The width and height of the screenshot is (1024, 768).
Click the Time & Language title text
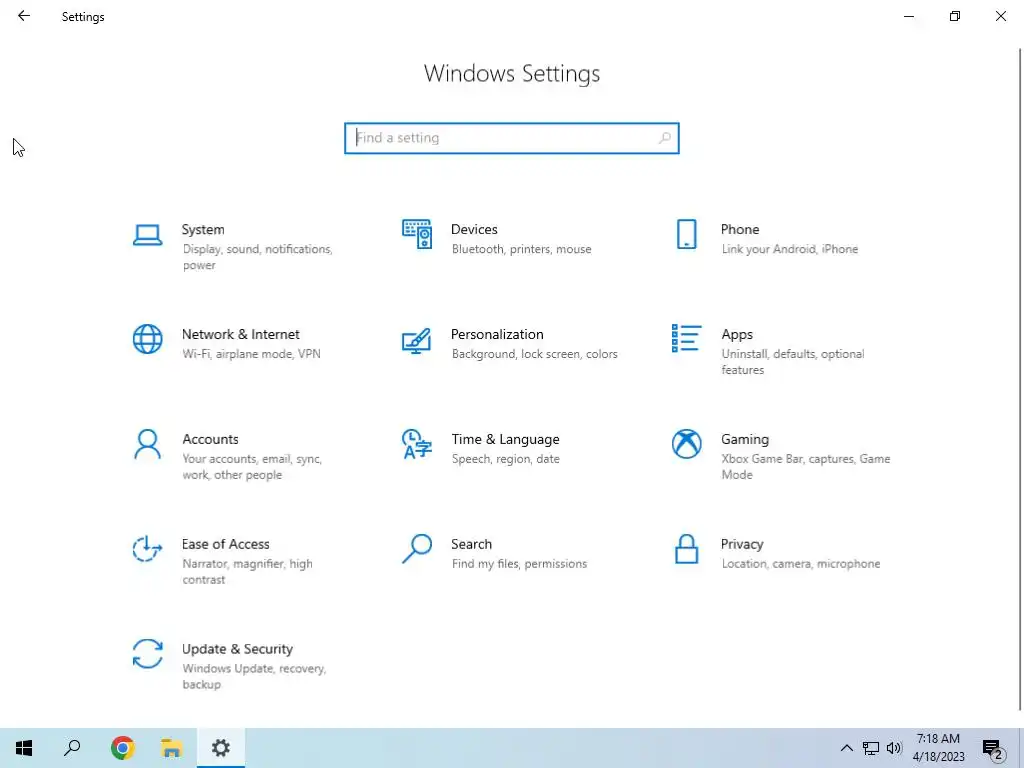point(505,439)
